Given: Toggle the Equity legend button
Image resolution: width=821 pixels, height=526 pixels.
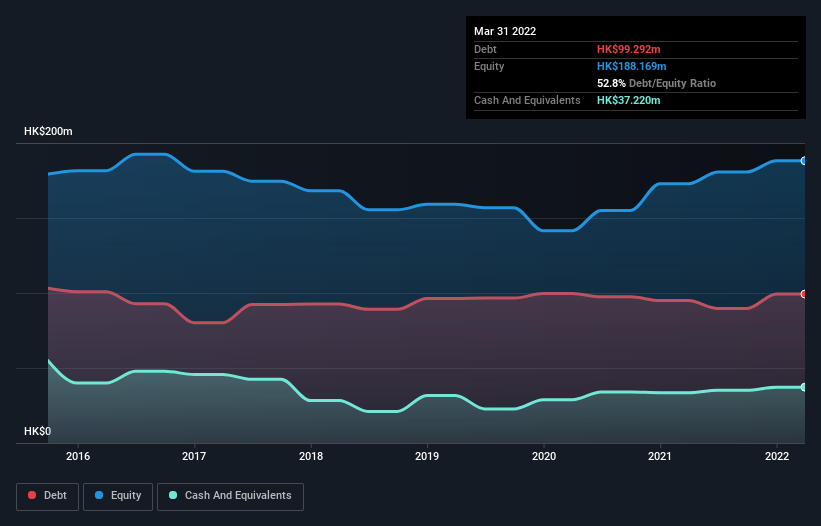Looking at the screenshot, I should [x=118, y=496].
